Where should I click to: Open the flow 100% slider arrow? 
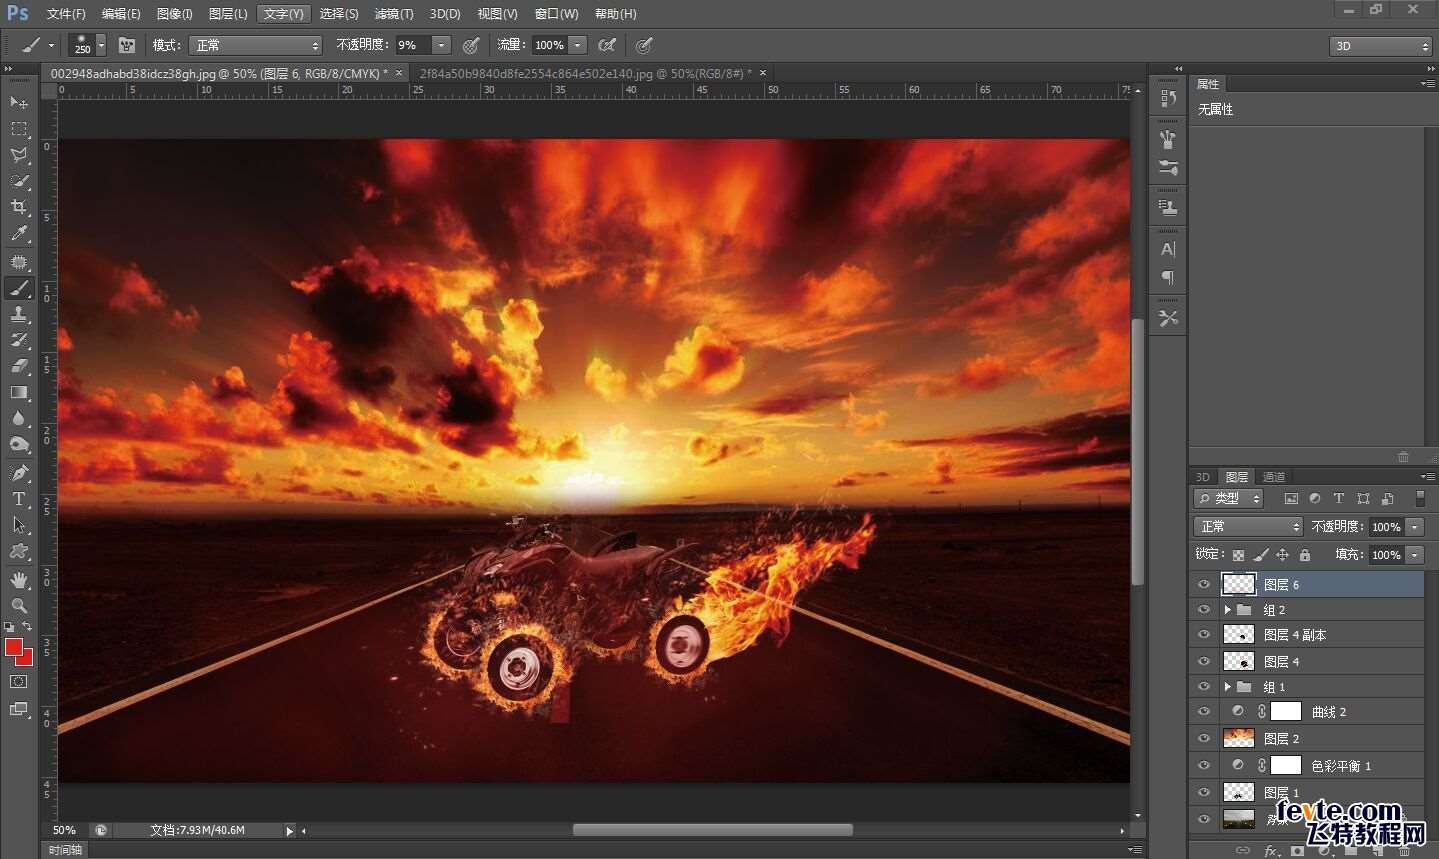(577, 45)
